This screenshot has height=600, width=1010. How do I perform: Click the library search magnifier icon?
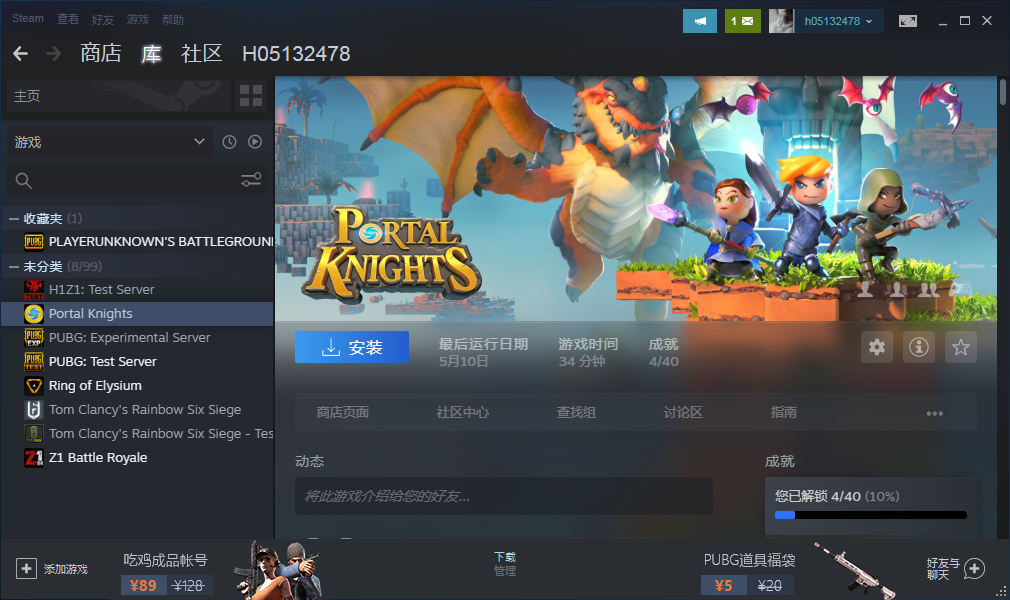pos(24,181)
